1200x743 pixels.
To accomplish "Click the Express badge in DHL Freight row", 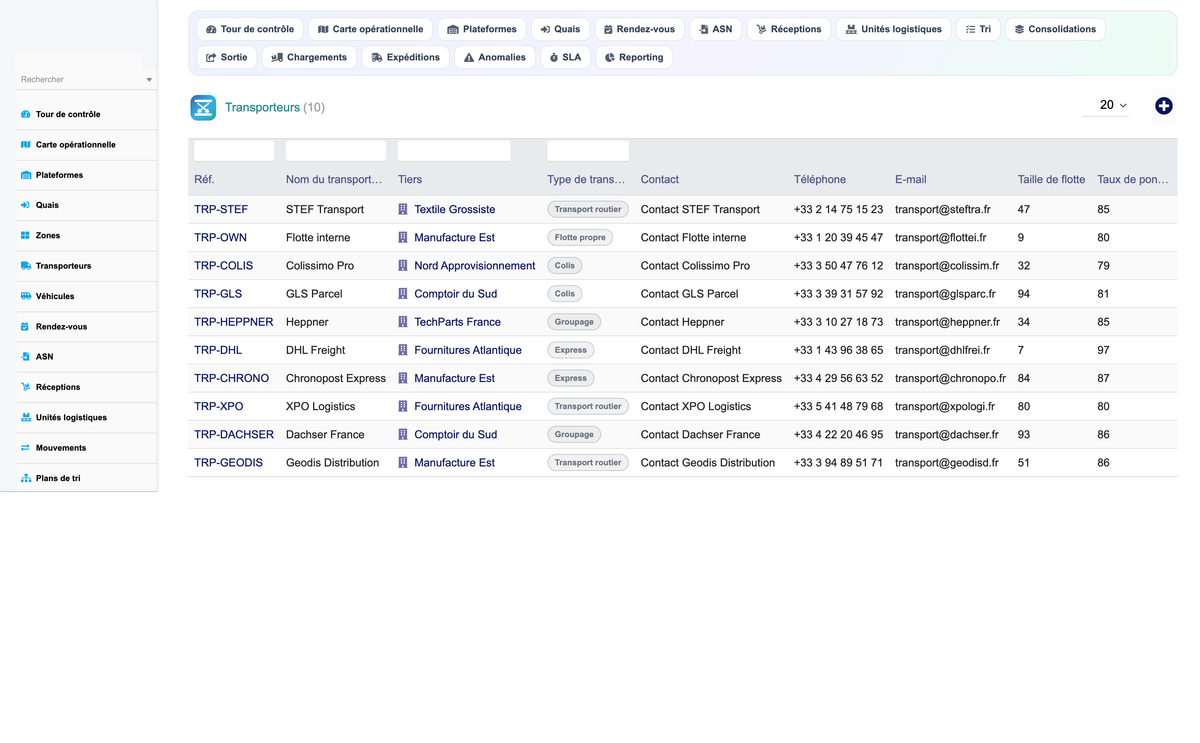I will 571,350.
